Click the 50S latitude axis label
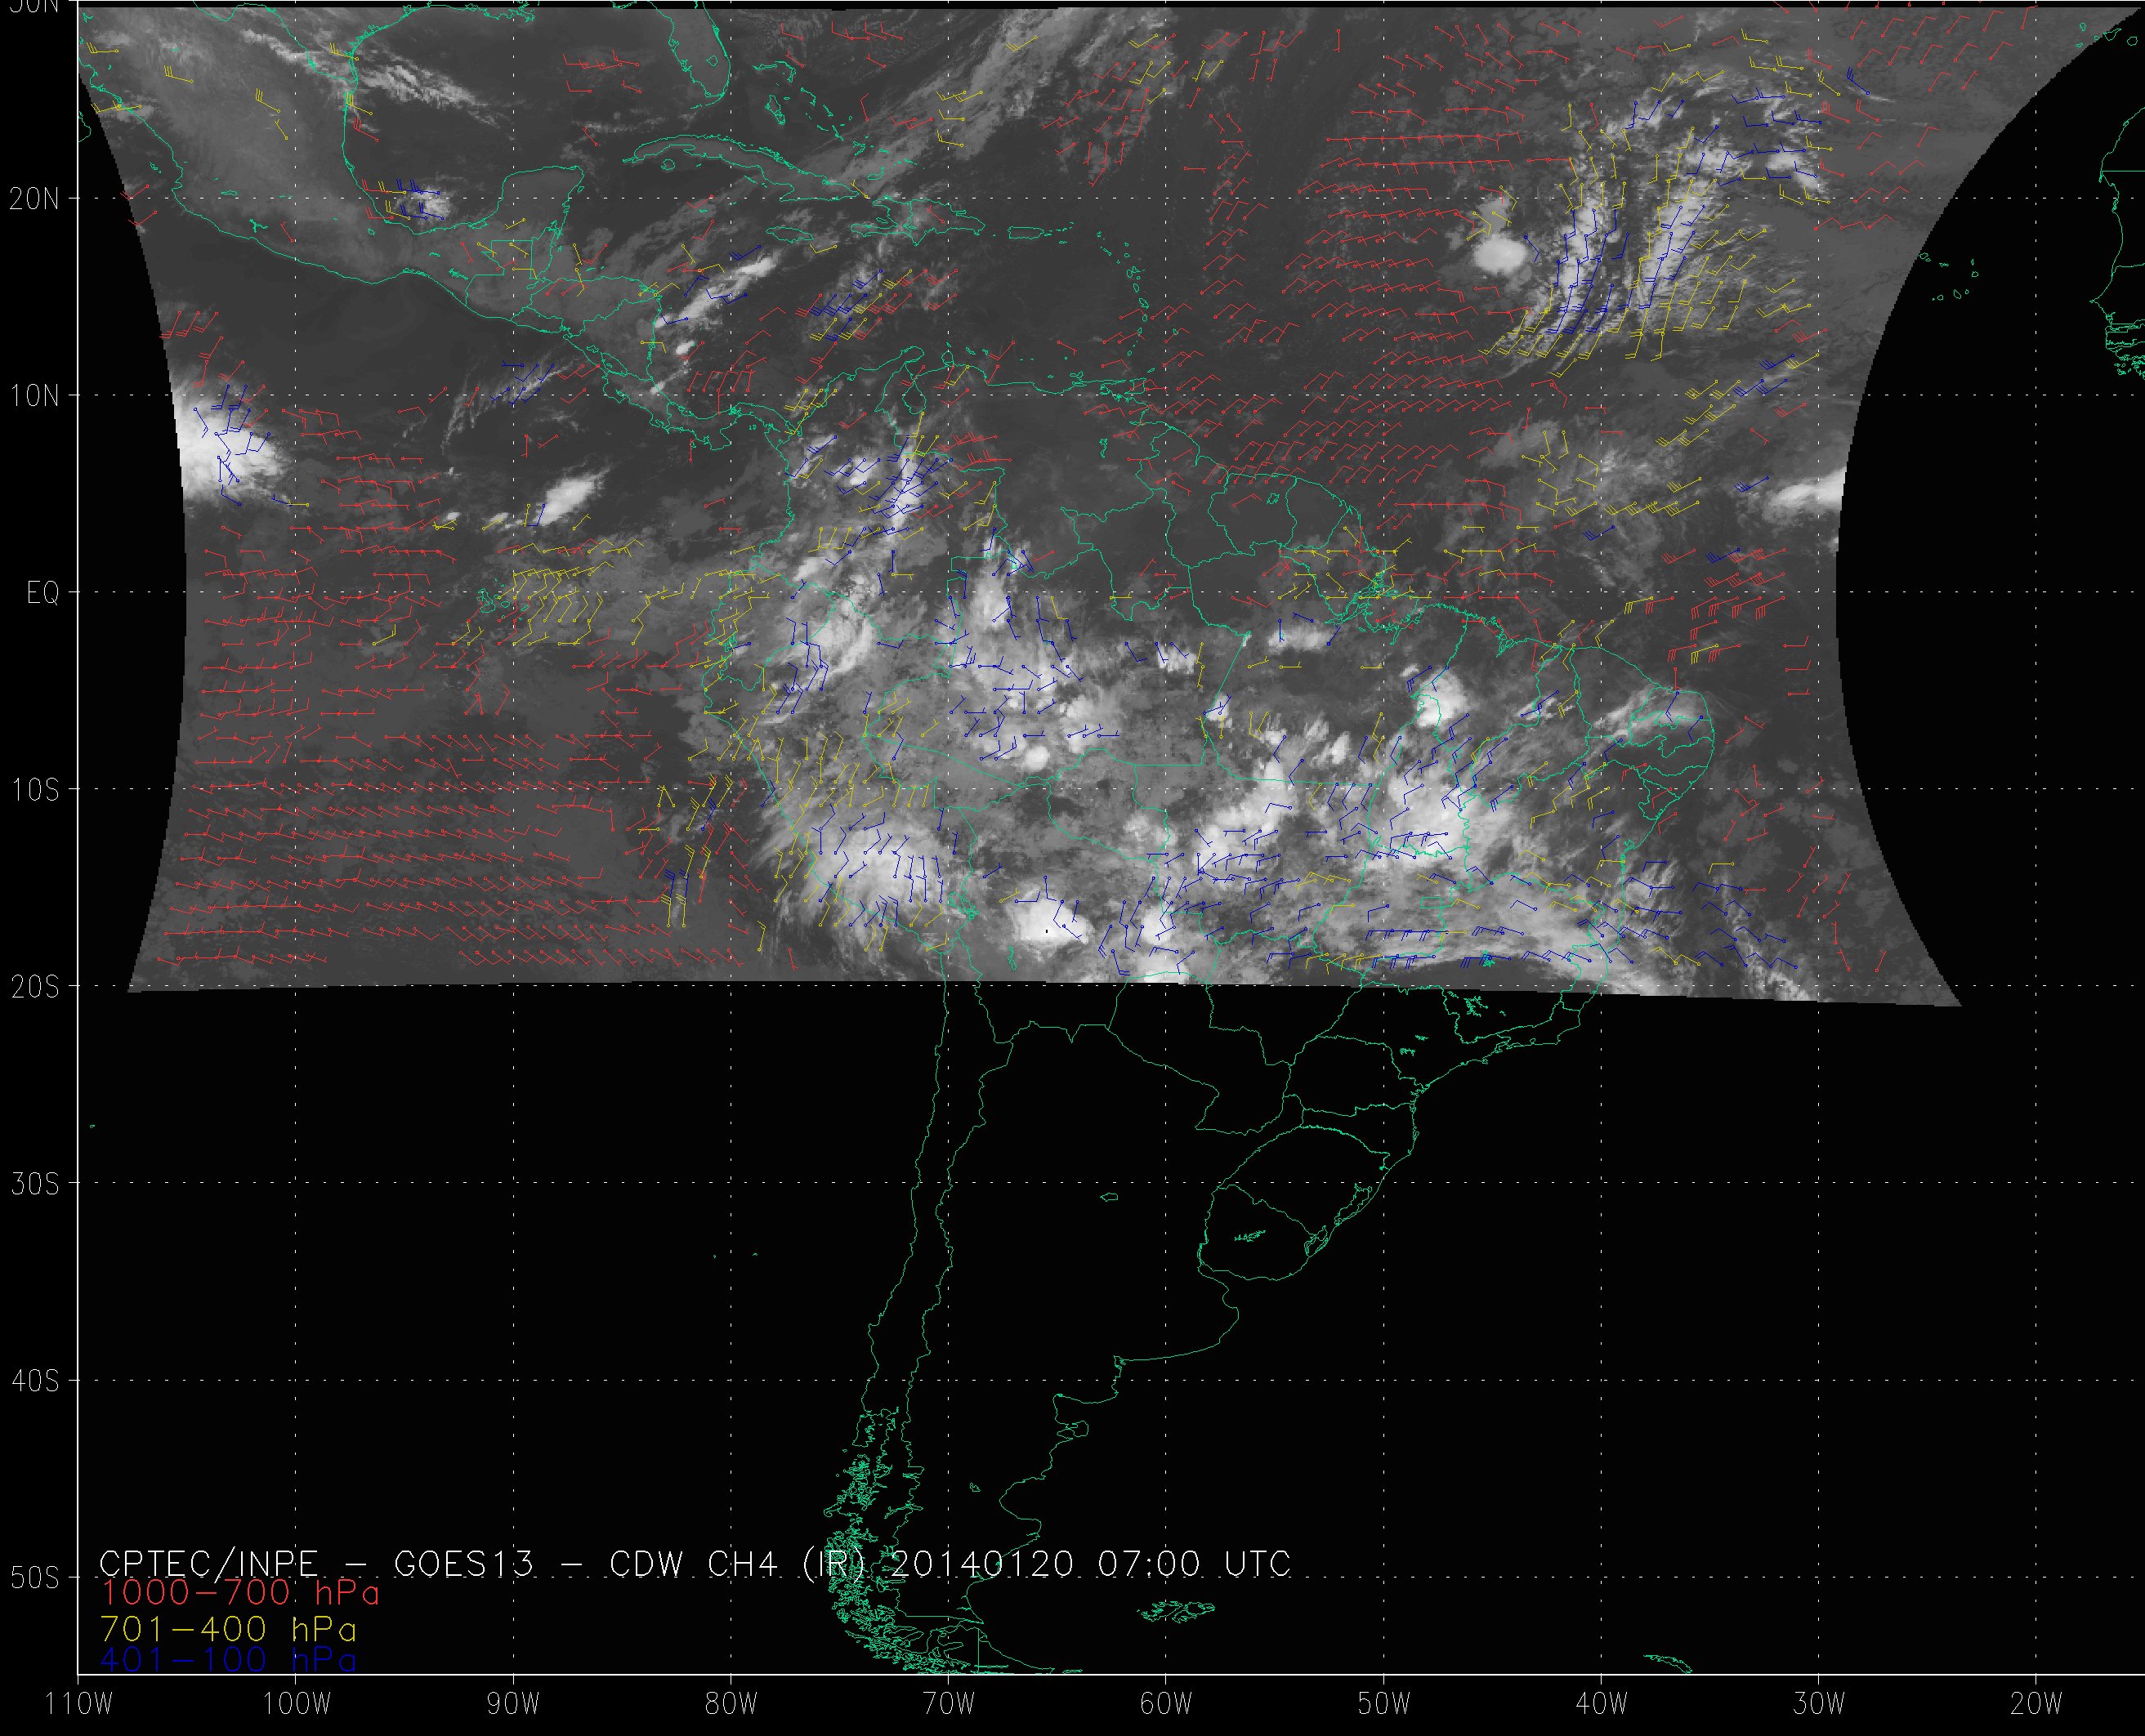 [x=35, y=1578]
